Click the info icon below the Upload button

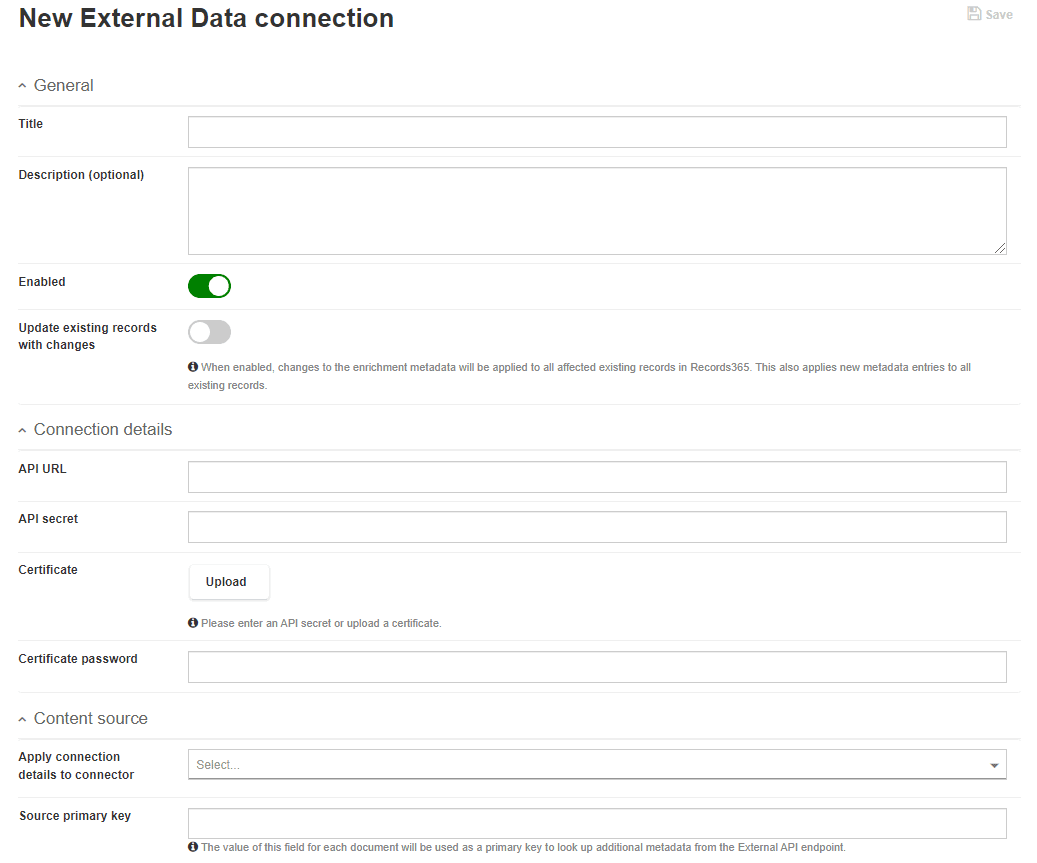click(x=192, y=622)
